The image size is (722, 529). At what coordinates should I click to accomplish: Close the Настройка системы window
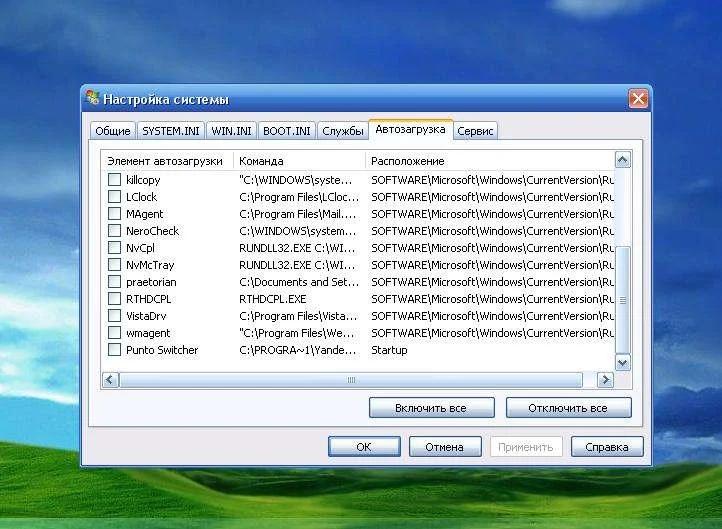[639, 98]
